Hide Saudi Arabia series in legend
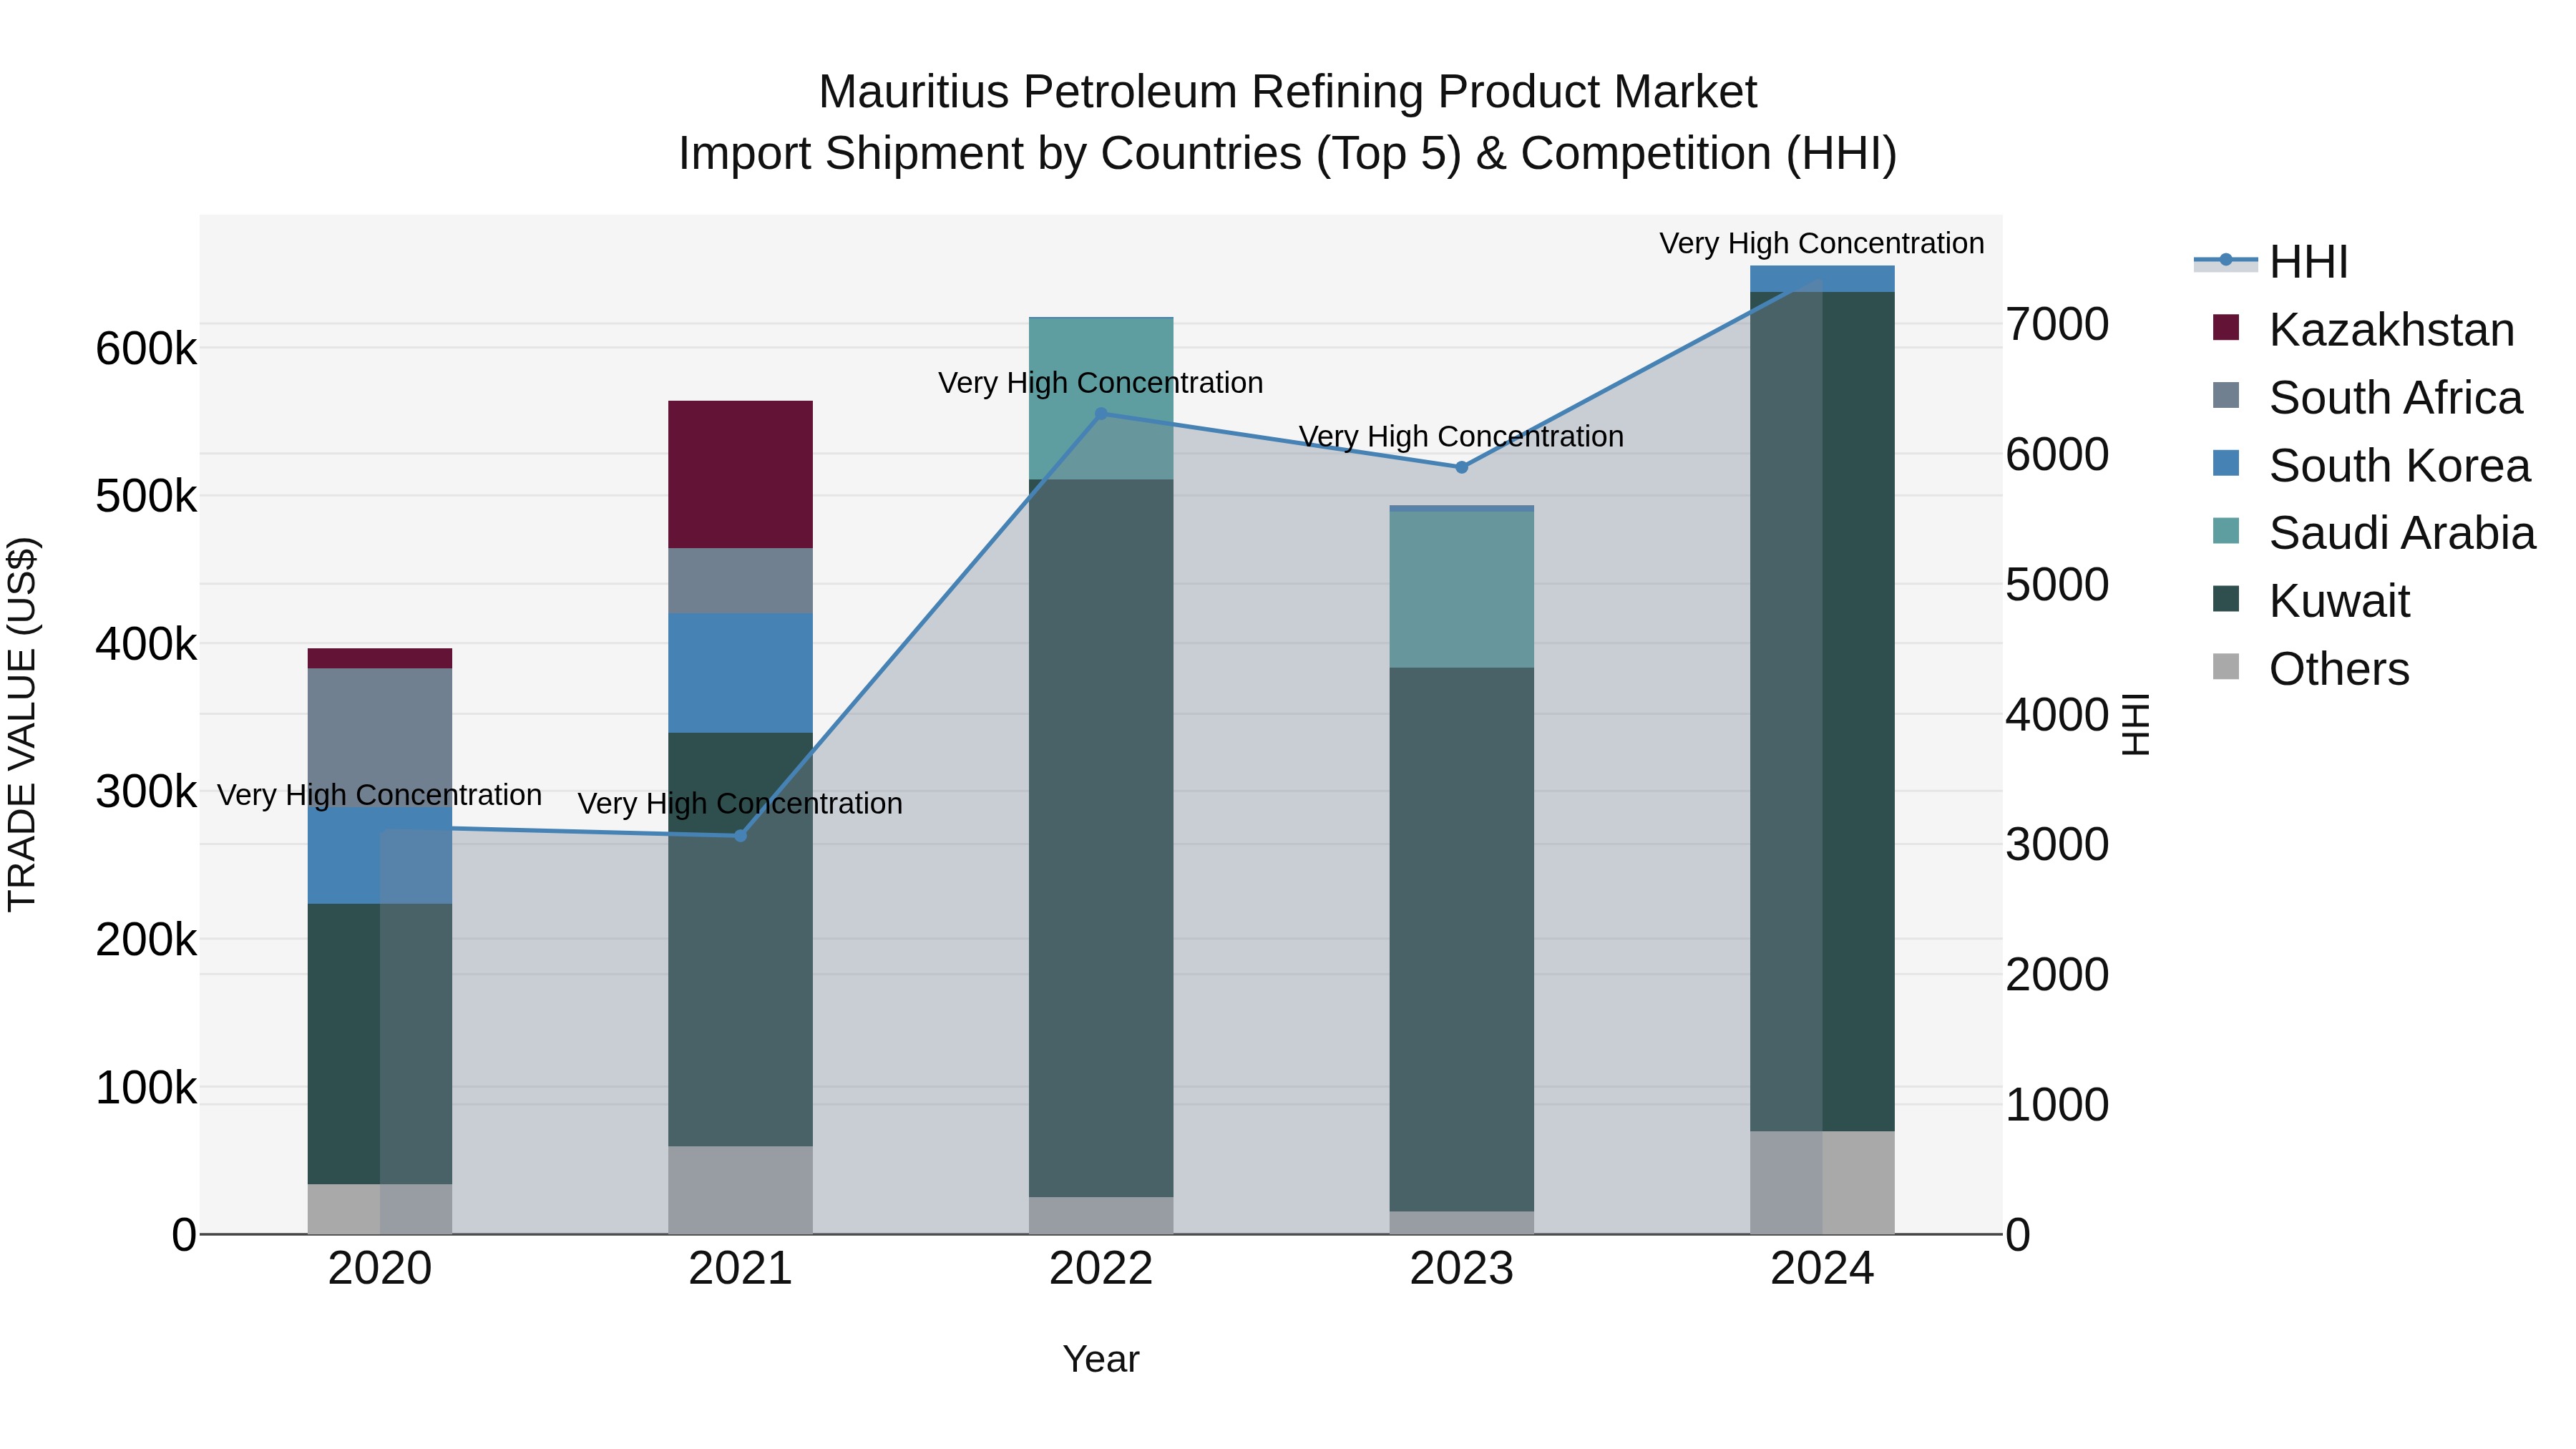 pos(2375,533)
